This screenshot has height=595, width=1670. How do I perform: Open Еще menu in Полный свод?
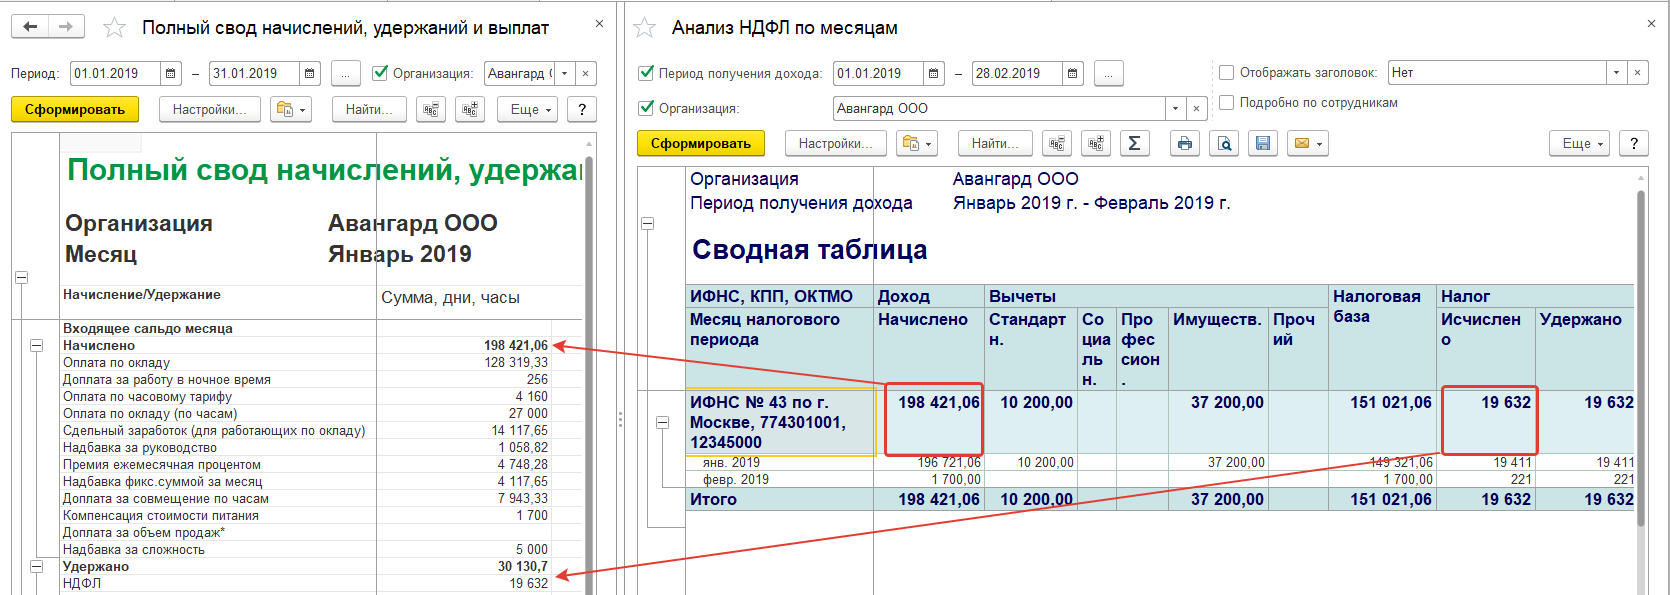[x=527, y=109]
